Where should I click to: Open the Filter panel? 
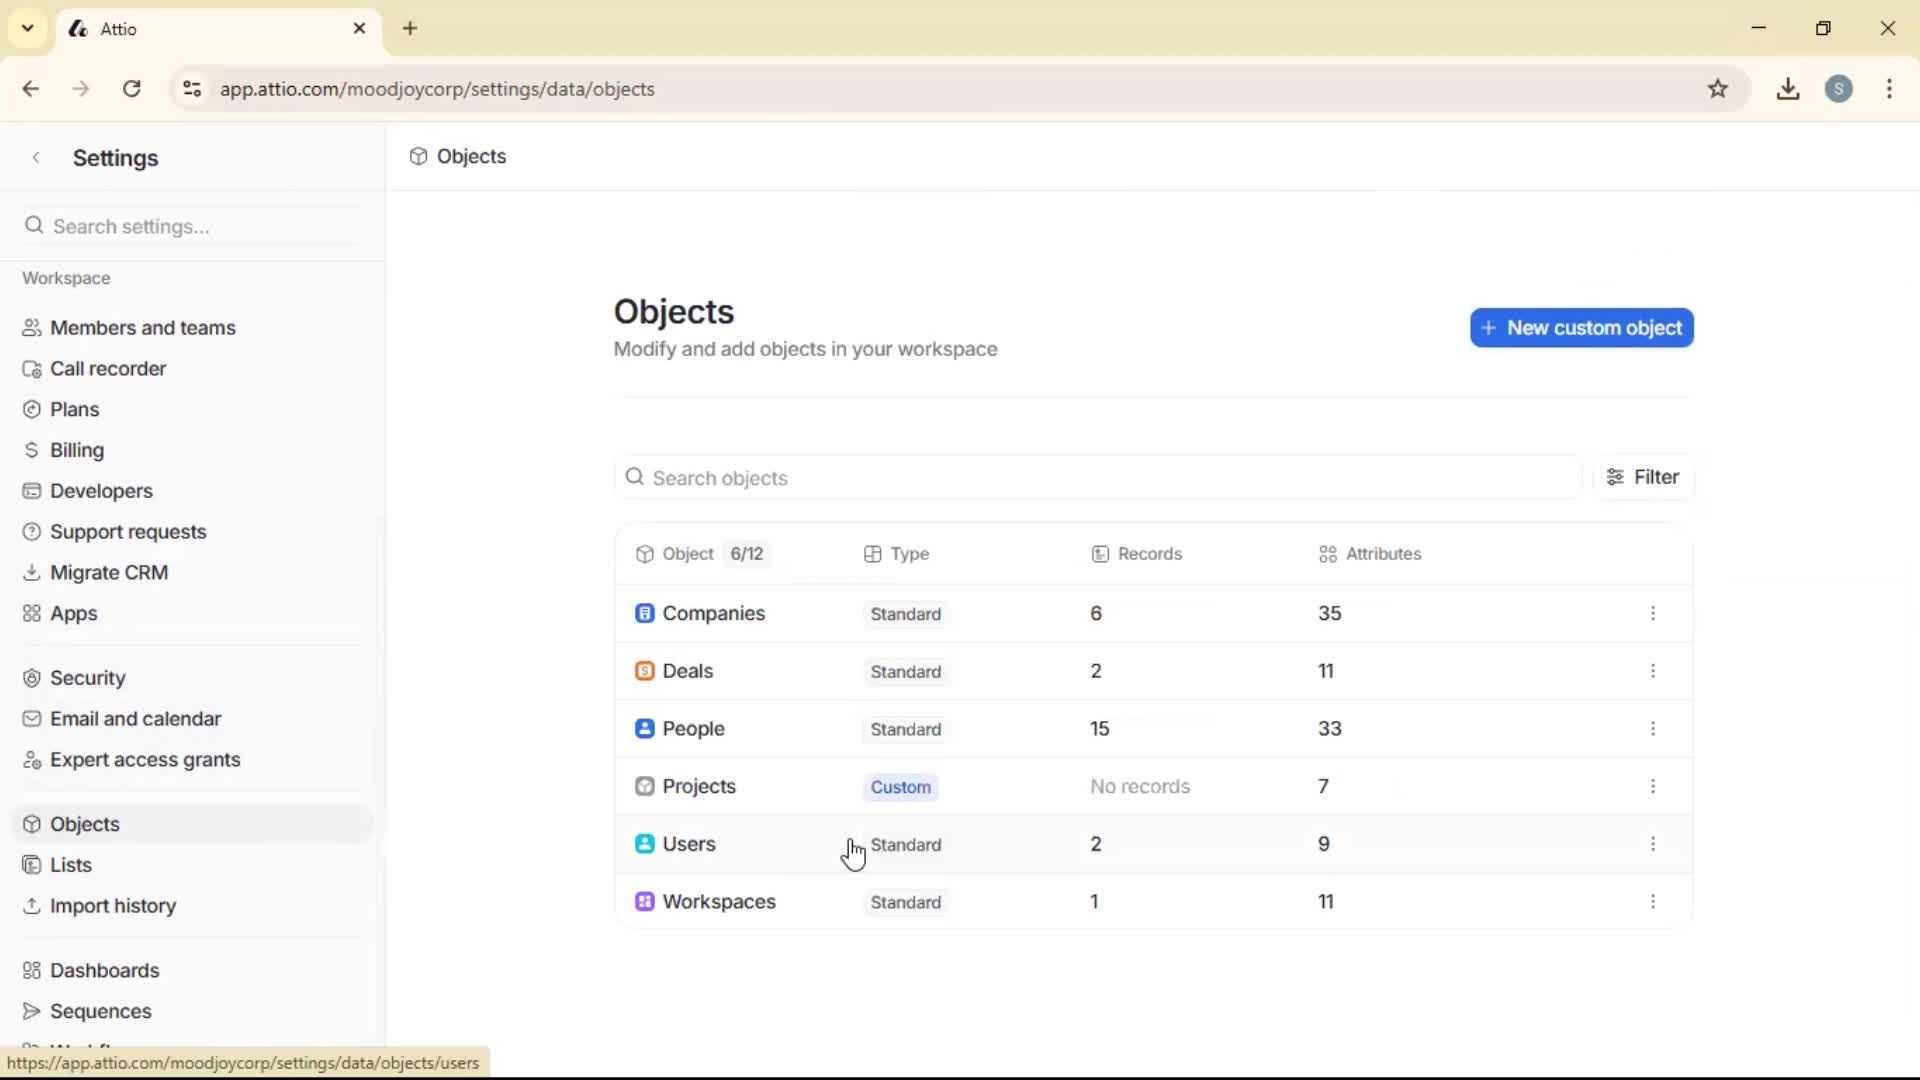[1643, 477]
